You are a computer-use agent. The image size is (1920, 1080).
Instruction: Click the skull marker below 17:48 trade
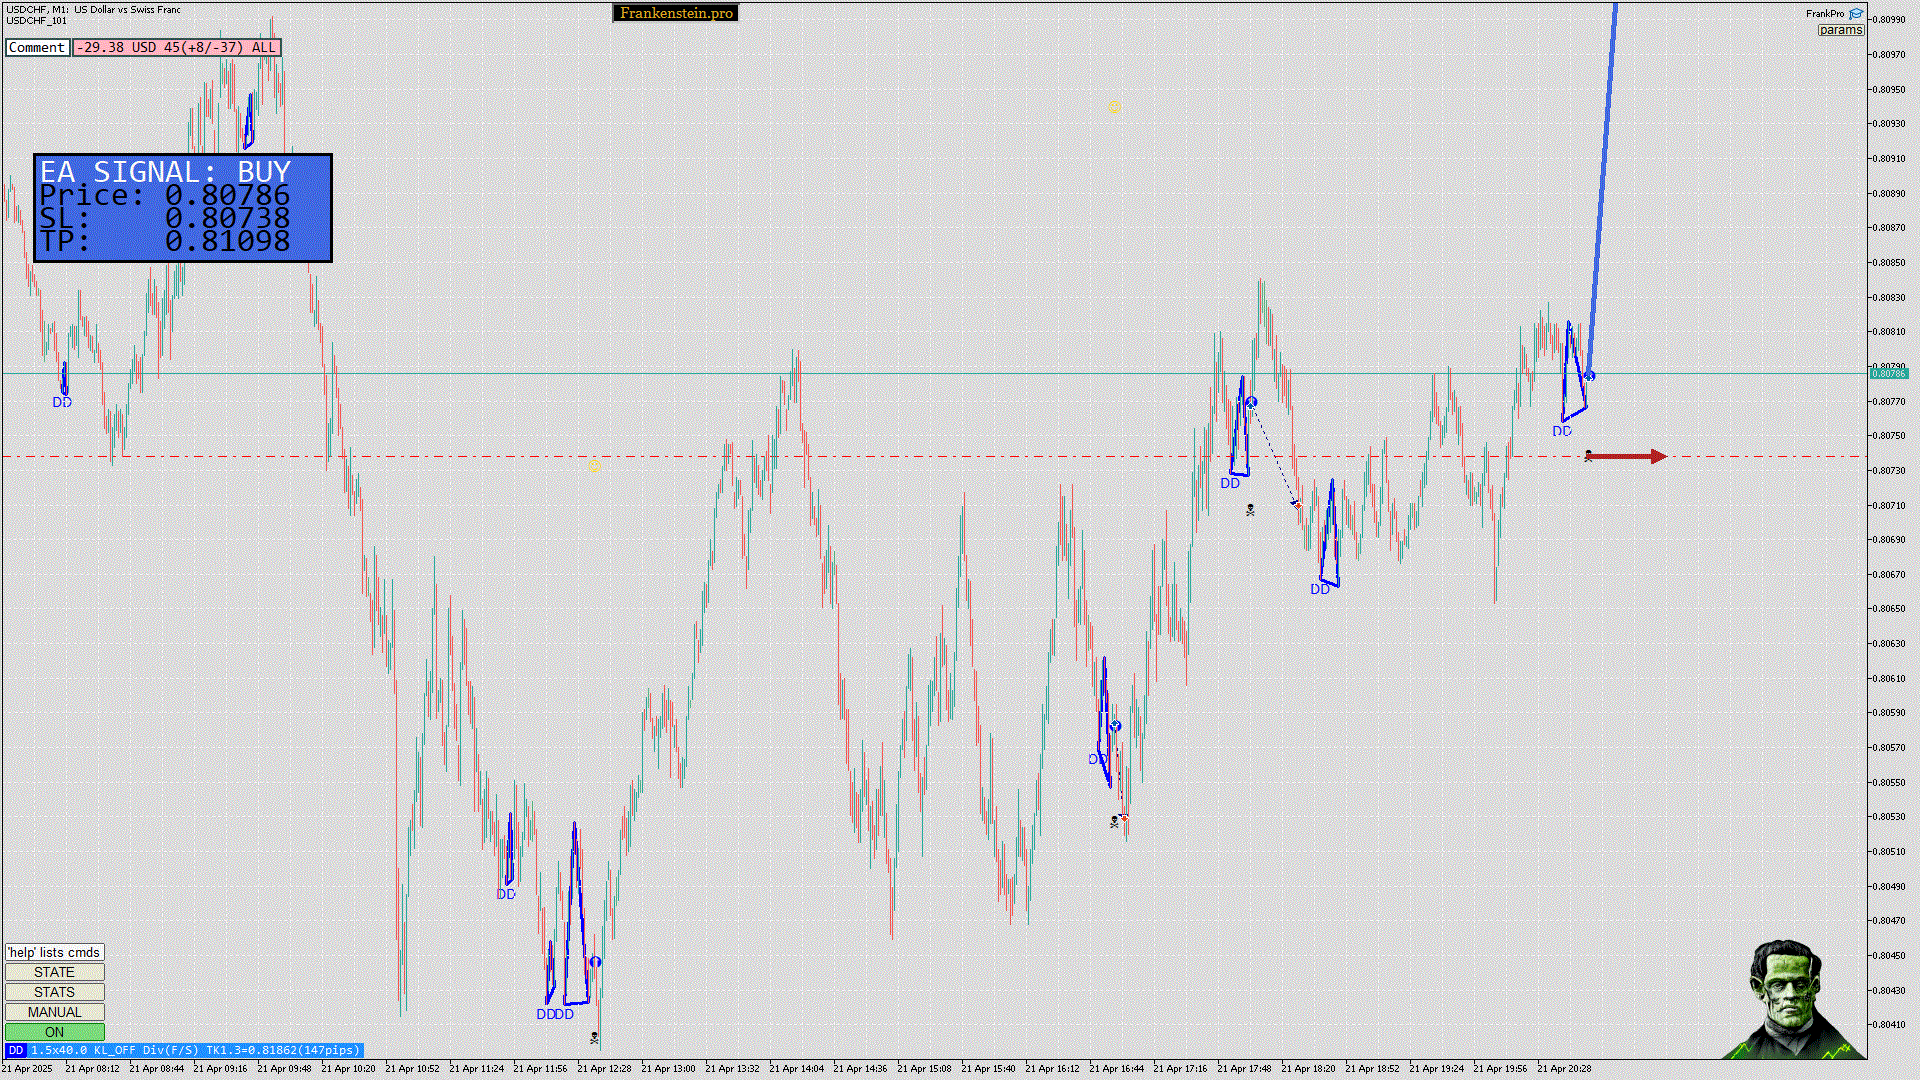tap(1250, 510)
